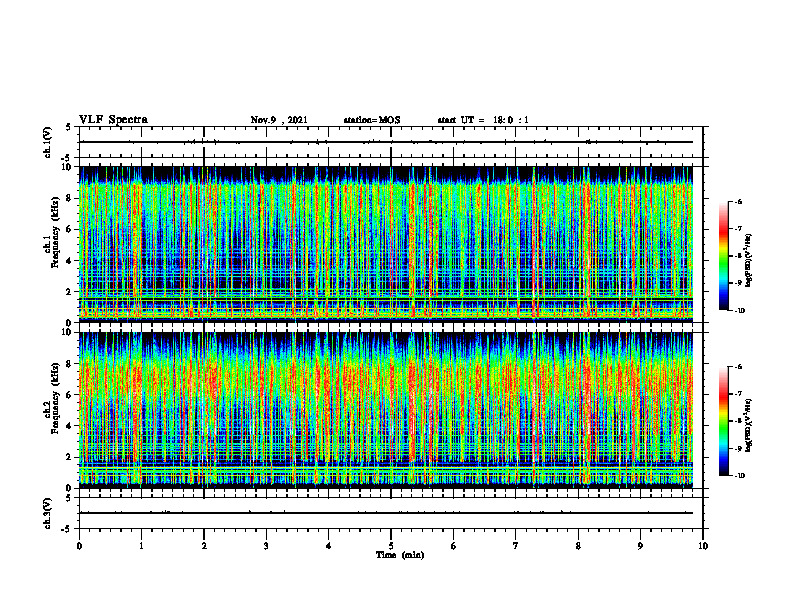Click the ch.2 color scale log(PSD) unit label
The image size is (792, 612).
(750, 426)
